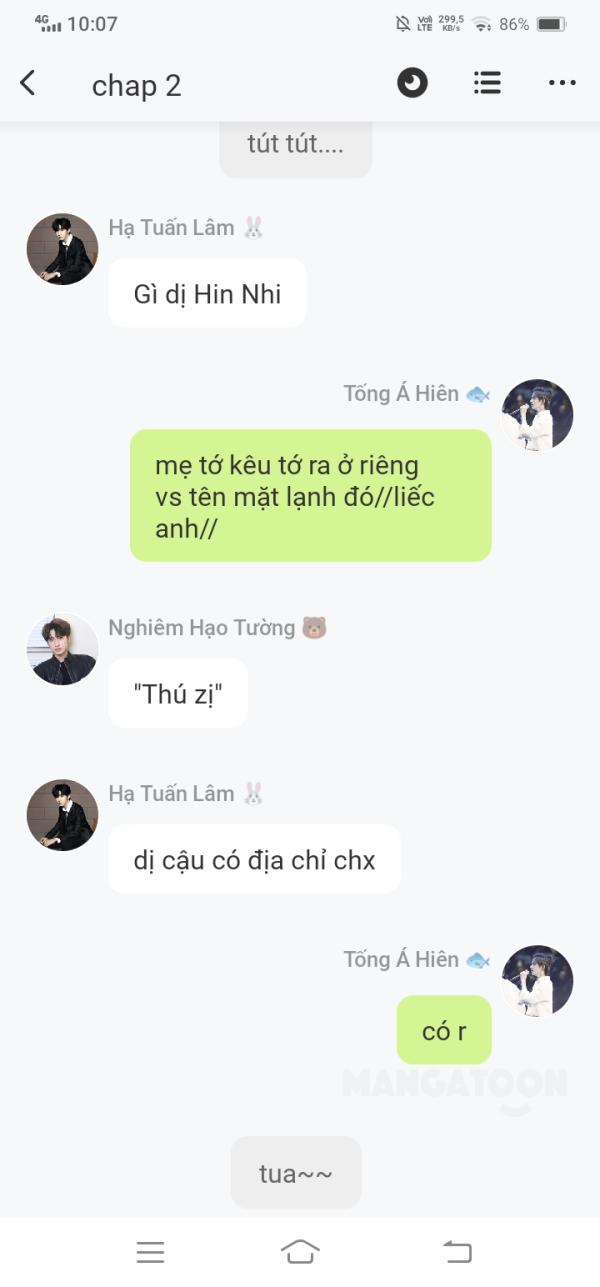Tap the battery icon in status bar
This screenshot has height=1287, width=600.
(552, 24)
